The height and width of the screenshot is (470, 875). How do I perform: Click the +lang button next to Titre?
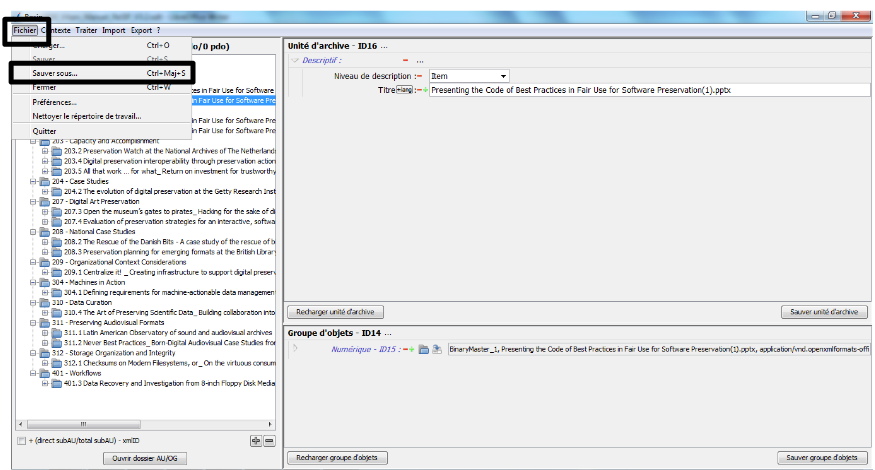tap(404, 90)
